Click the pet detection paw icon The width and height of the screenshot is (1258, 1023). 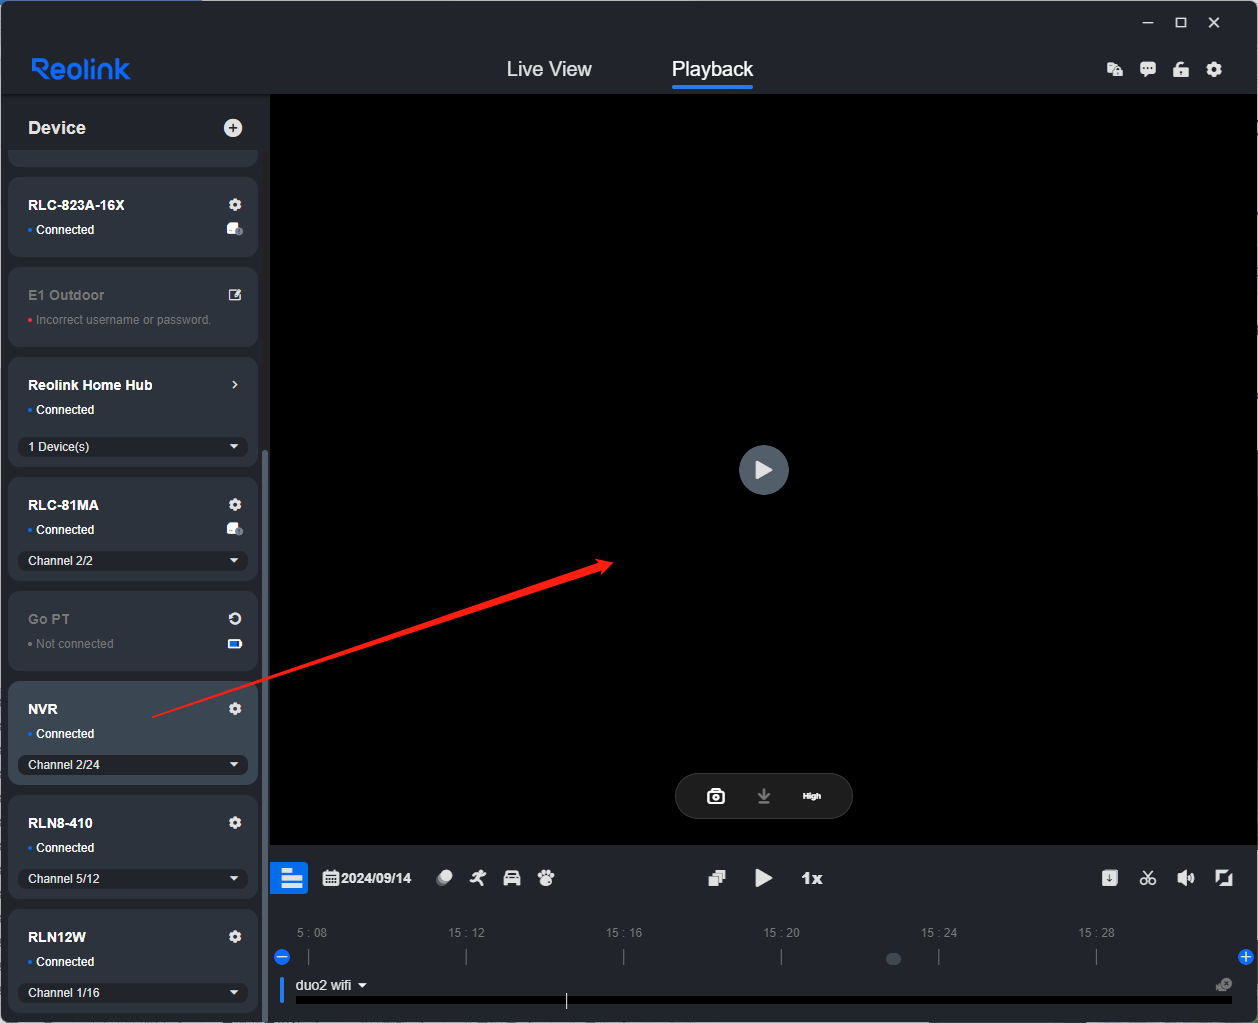546,878
